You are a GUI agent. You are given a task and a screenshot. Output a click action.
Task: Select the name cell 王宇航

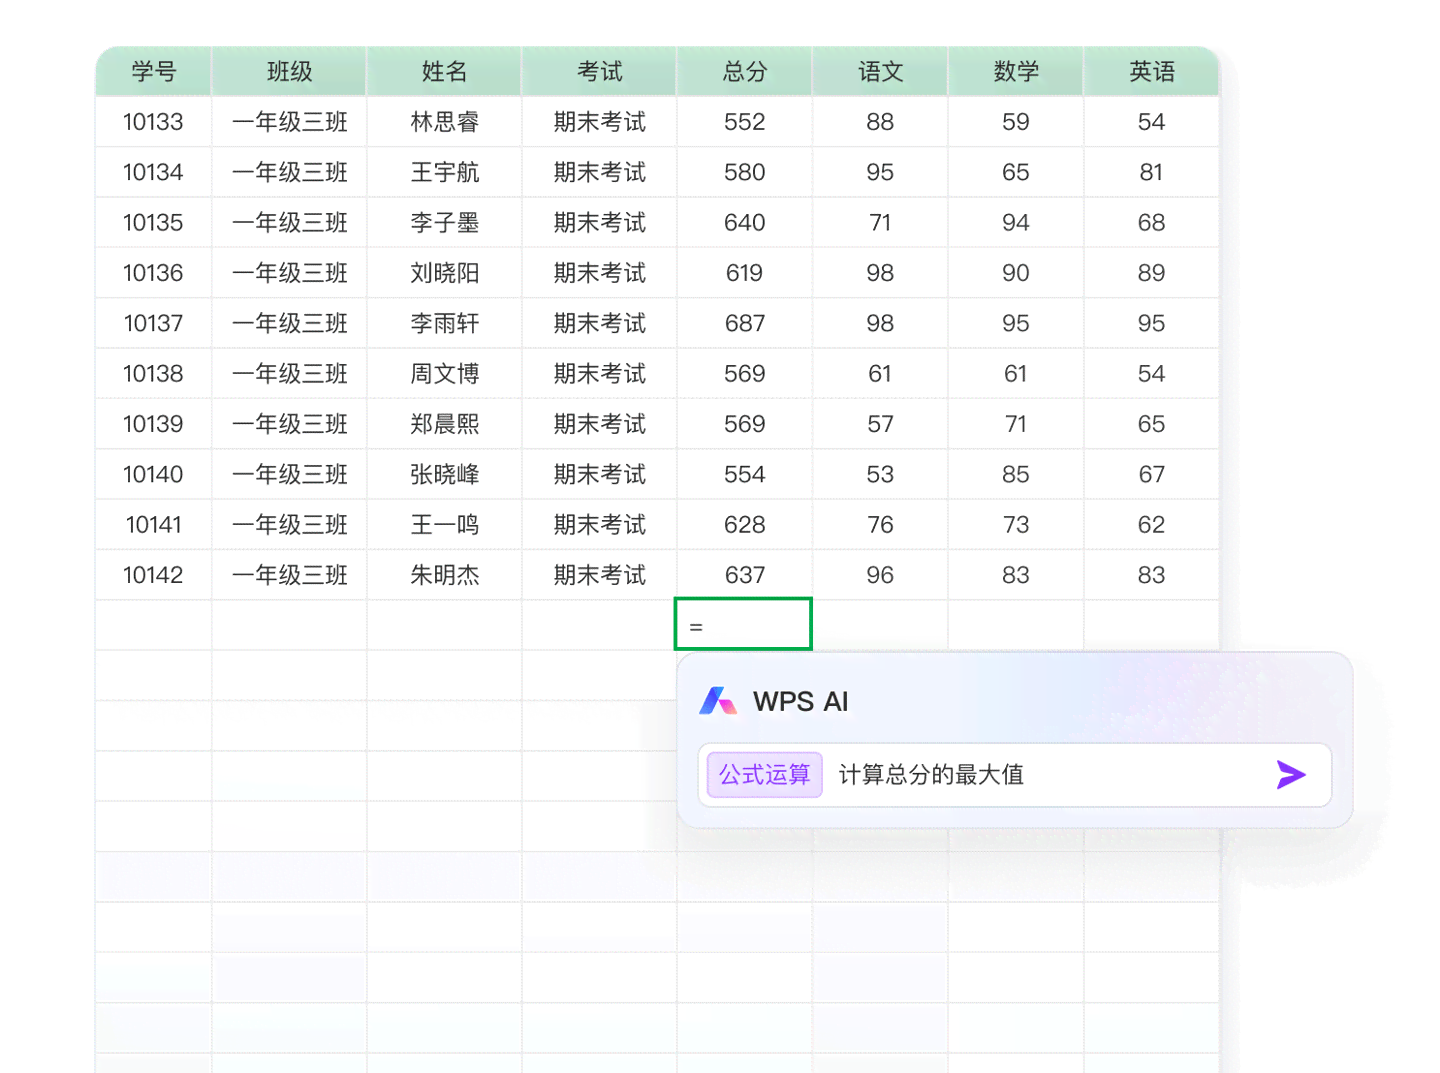tap(444, 172)
